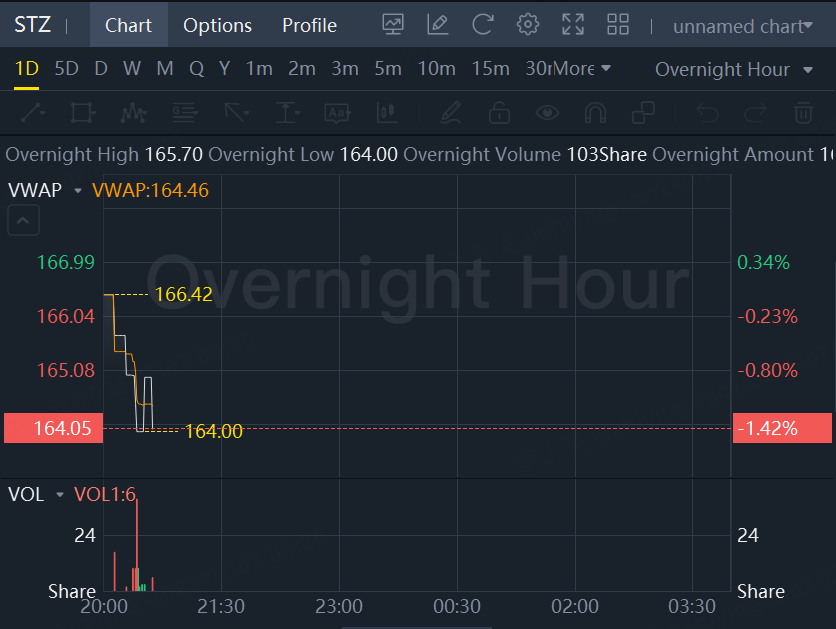The width and height of the screenshot is (836, 629).
Task: Toggle drawings visibility with the eye icon
Action: 547,112
